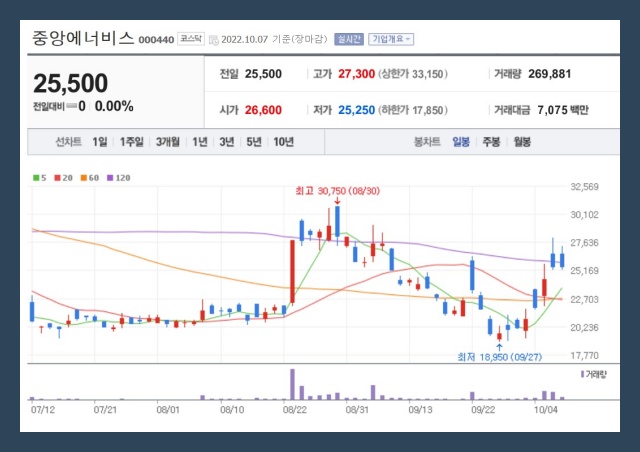Switch to 주봉 weekly candle chart
The height and width of the screenshot is (452, 640).
pyautogui.click(x=491, y=142)
